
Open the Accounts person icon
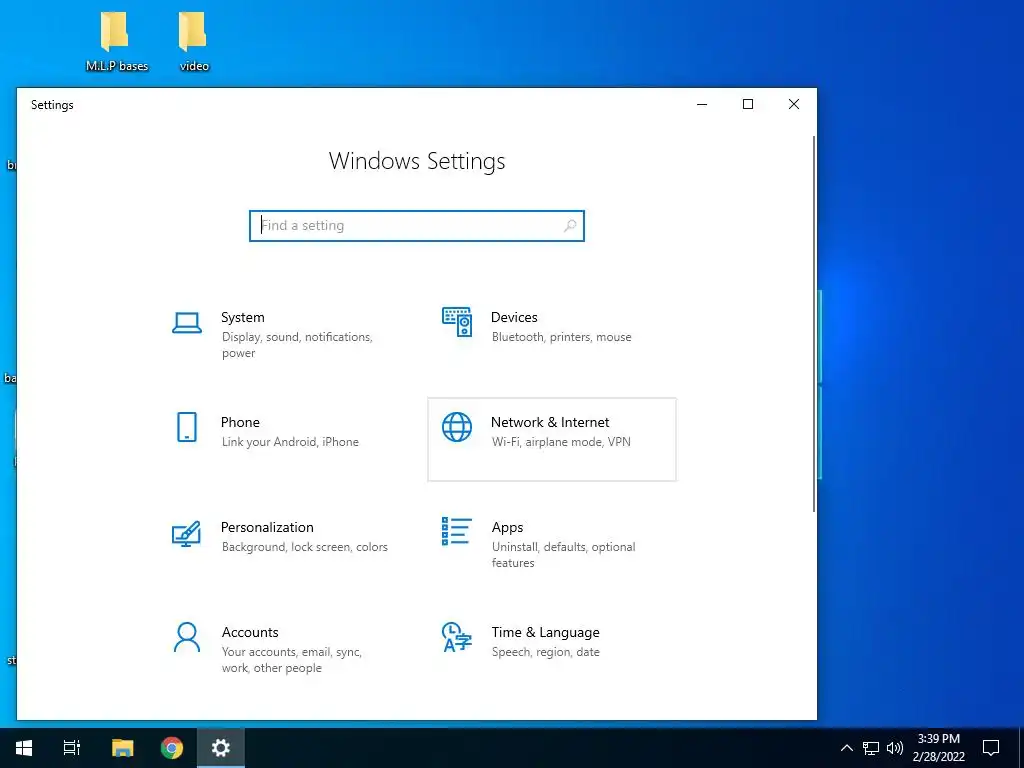click(x=187, y=637)
